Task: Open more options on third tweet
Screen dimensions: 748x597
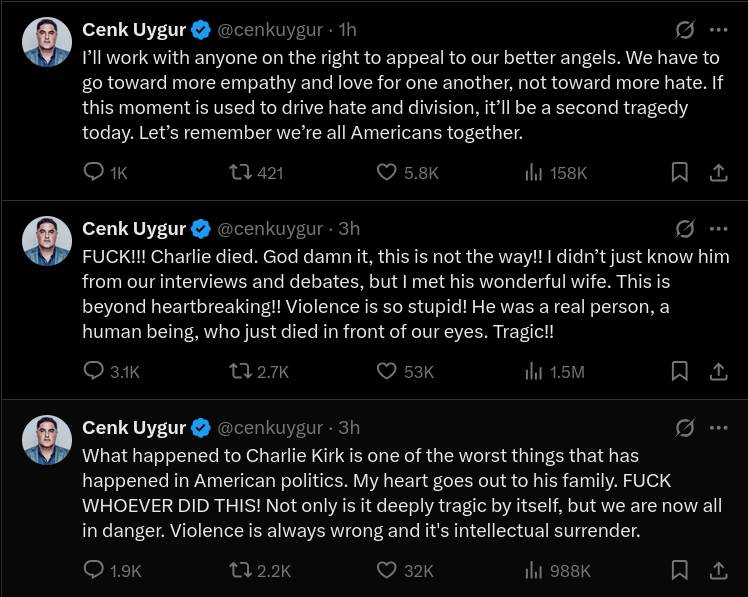Action: point(718,428)
